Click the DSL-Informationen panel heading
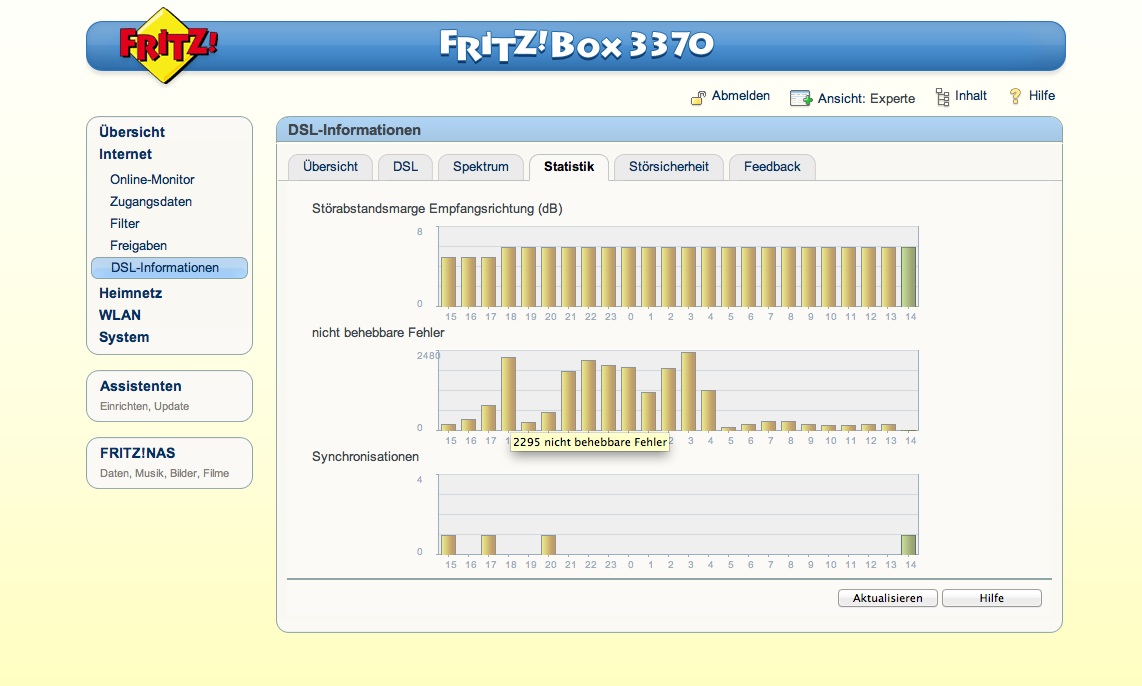This screenshot has height=686, width=1142. tap(355, 130)
